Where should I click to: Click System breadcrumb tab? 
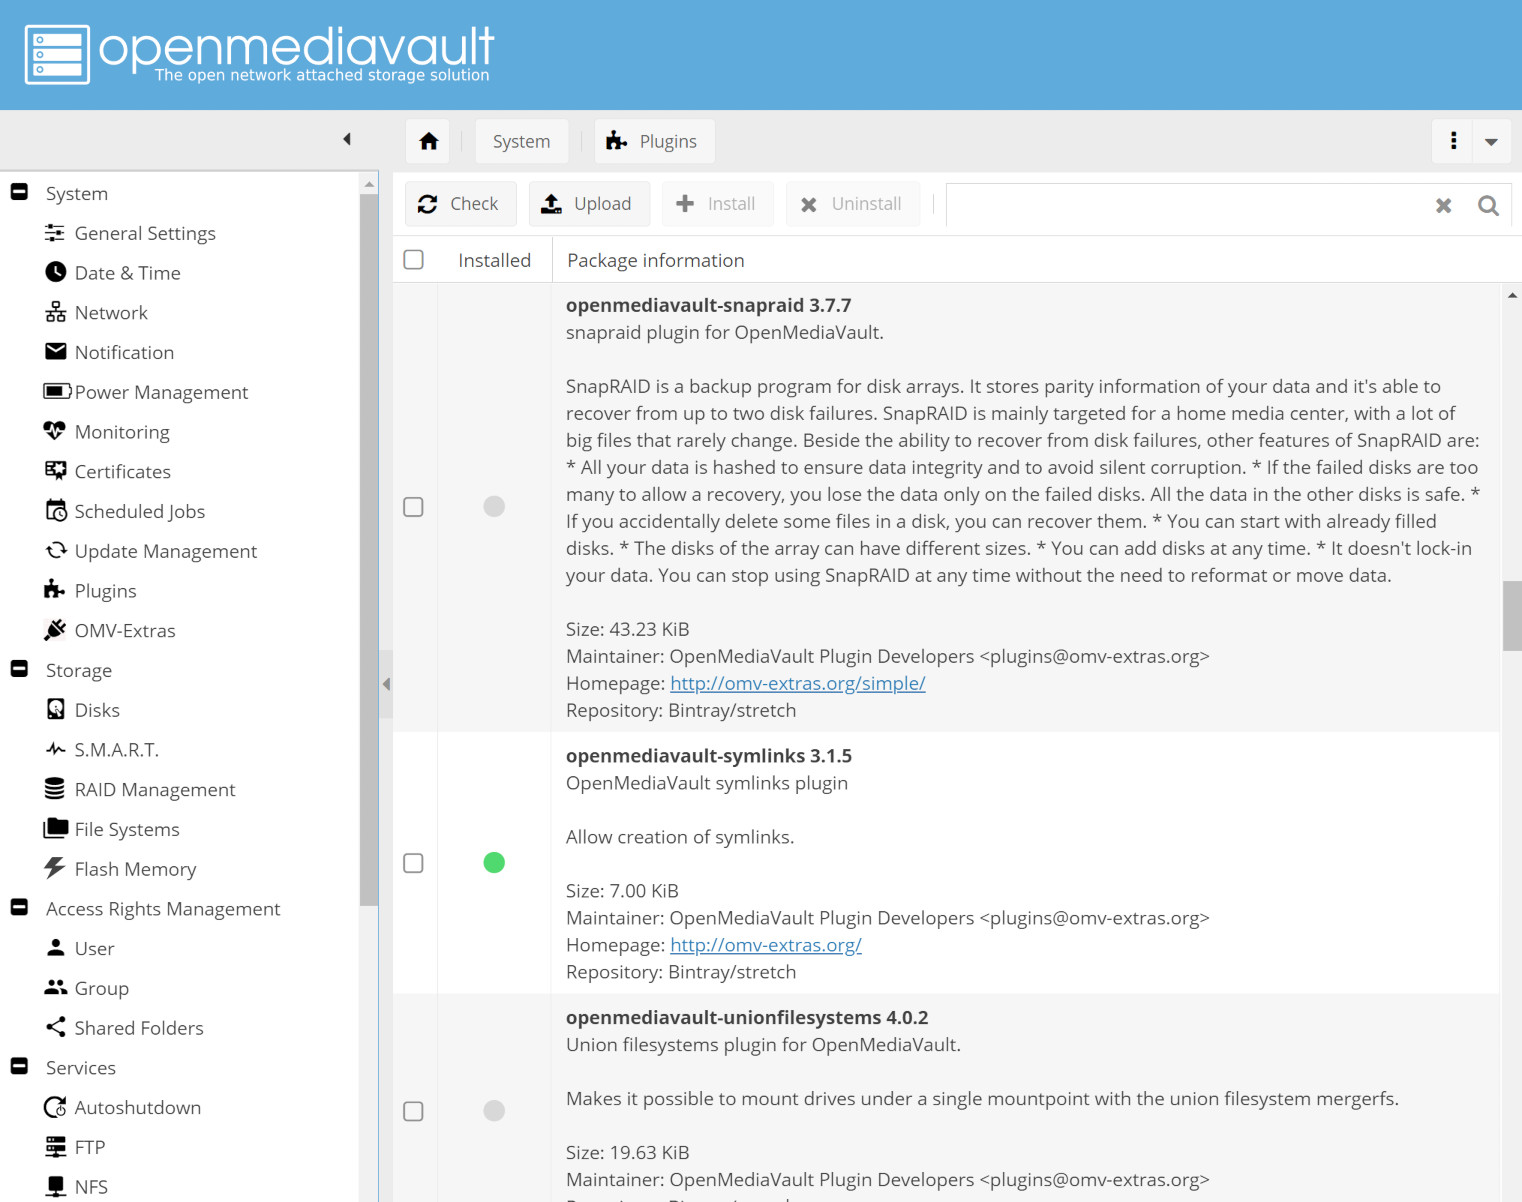521,141
